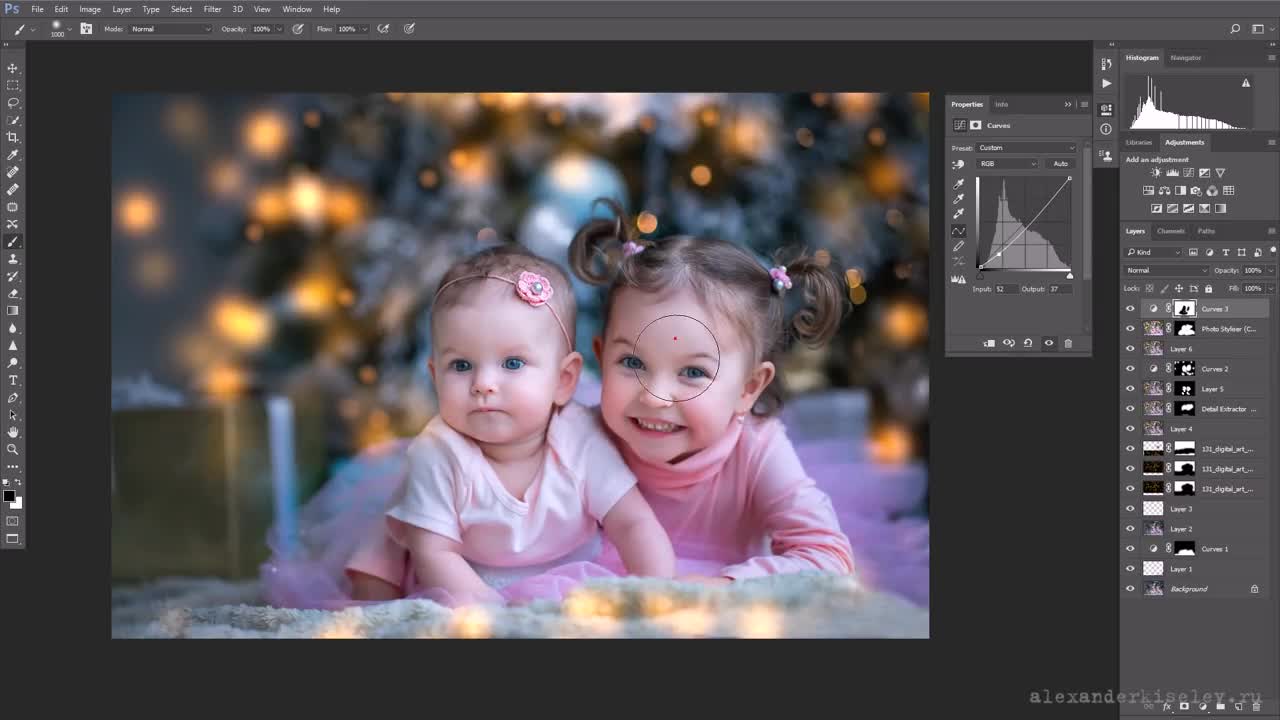Select the Lasso tool

pos(13,103)
